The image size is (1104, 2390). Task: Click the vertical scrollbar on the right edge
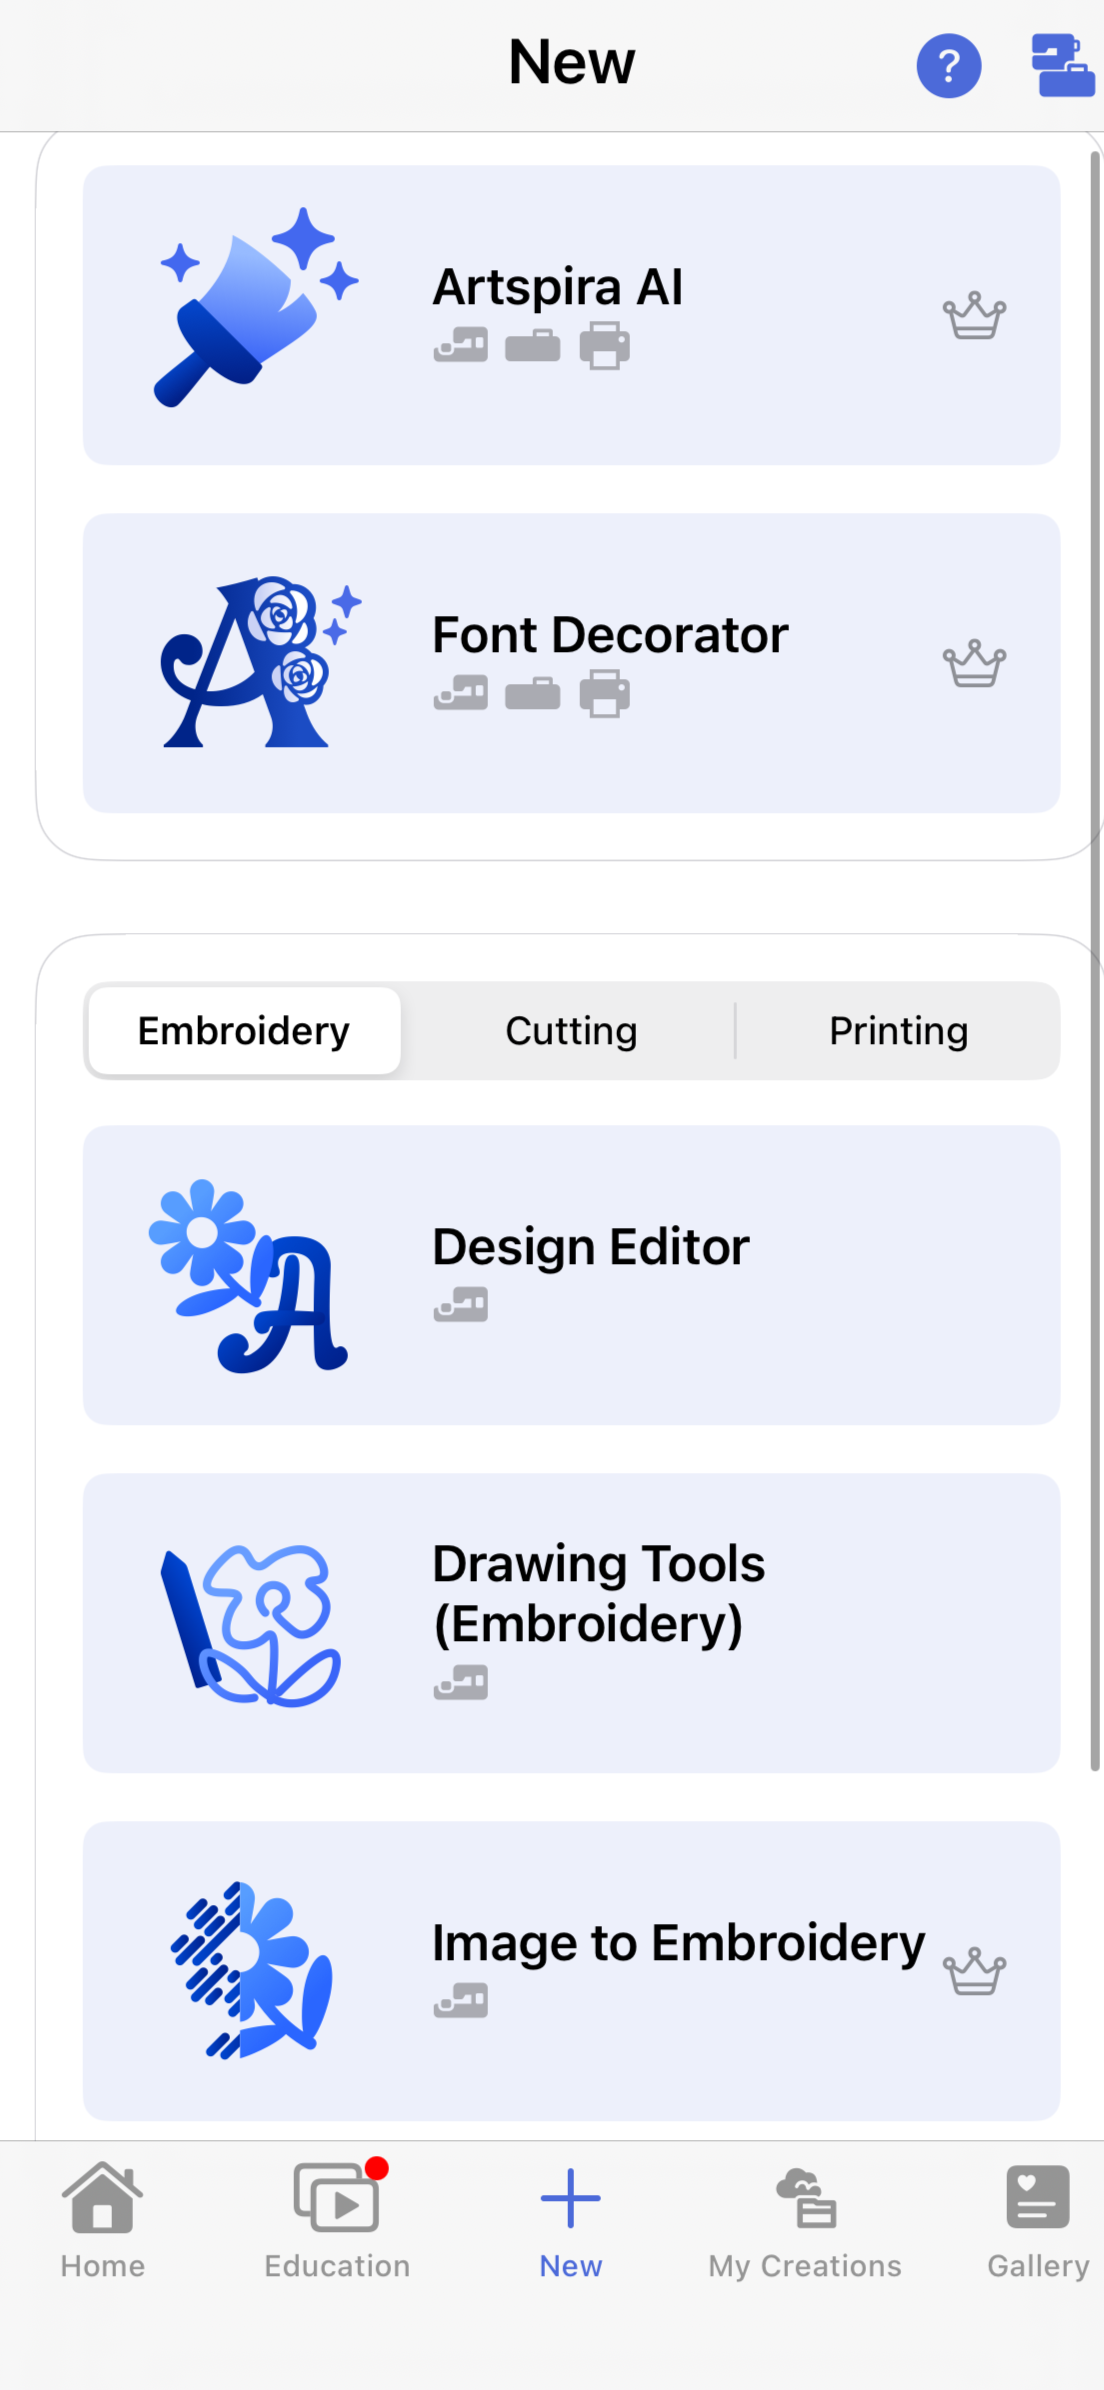pos(1095,960)
